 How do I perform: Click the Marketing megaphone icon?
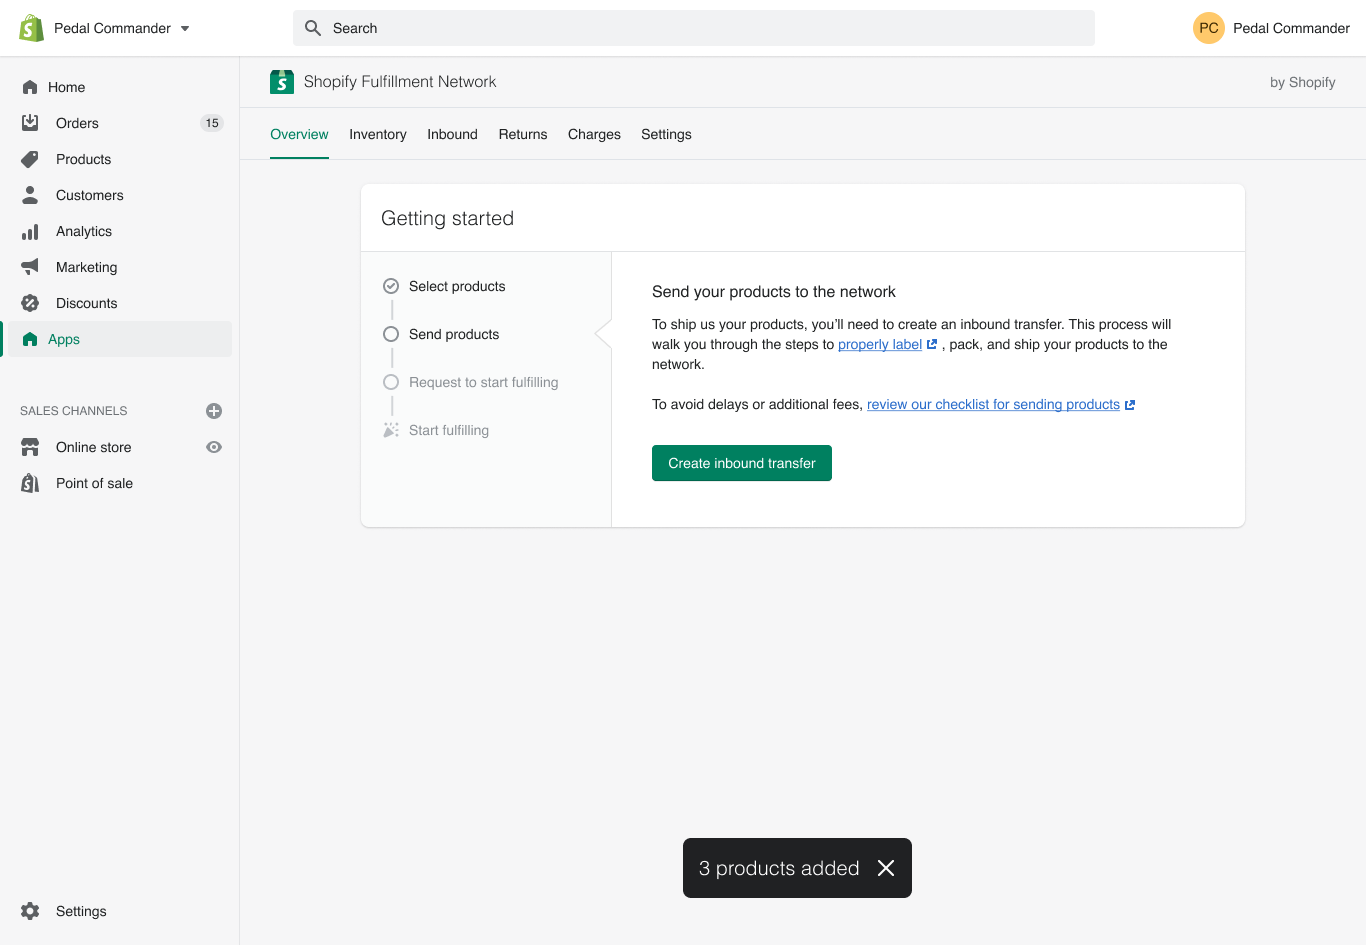(30, 267)
